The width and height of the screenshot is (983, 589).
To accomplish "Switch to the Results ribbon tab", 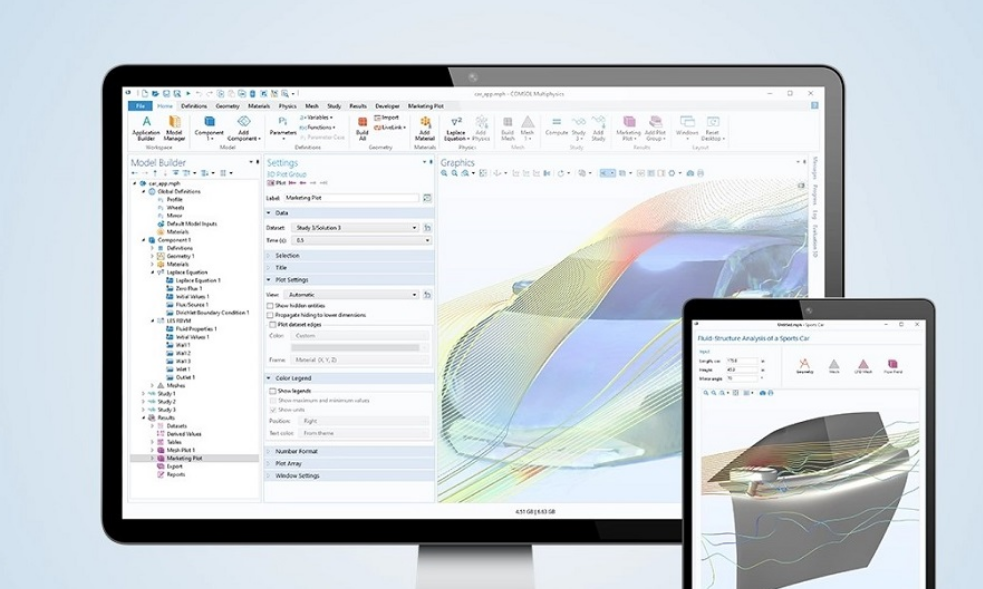I will [x=358, y=107].
